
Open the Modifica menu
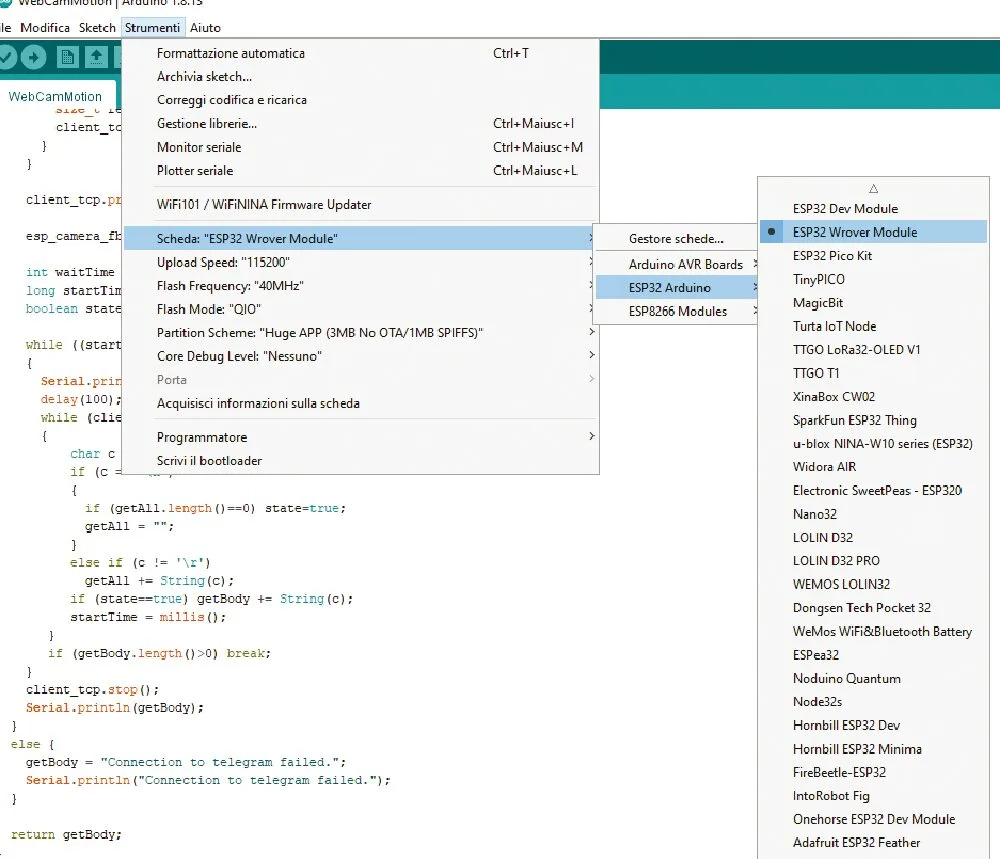[45, 27]
